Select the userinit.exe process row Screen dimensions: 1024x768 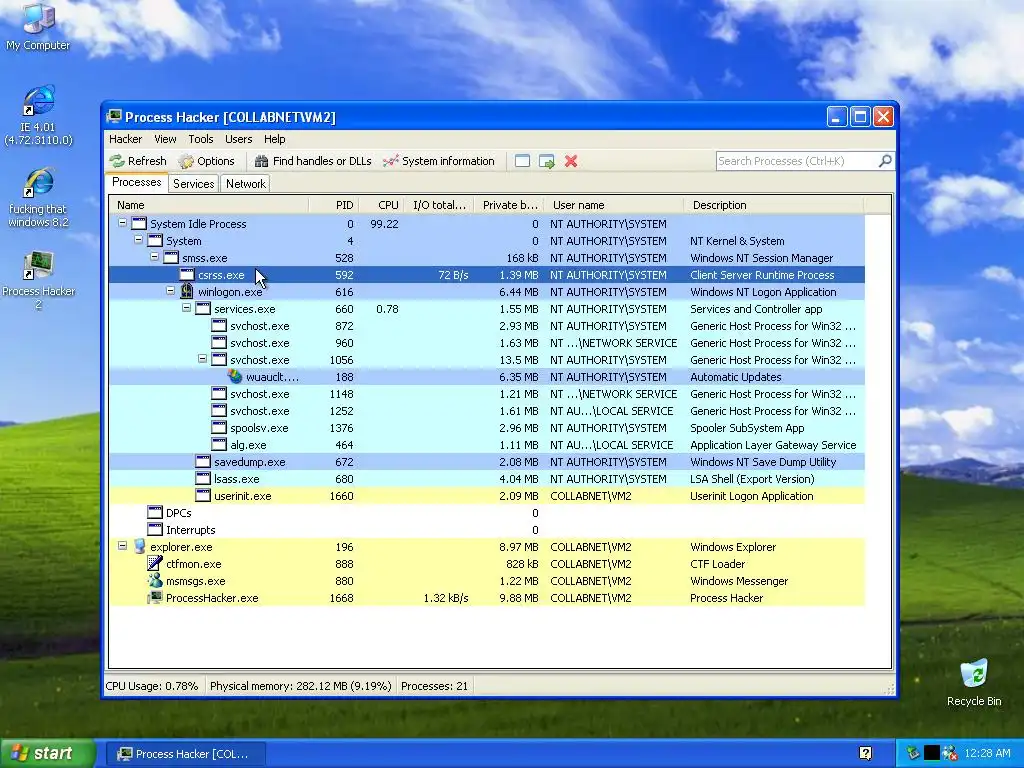(487, 496)
